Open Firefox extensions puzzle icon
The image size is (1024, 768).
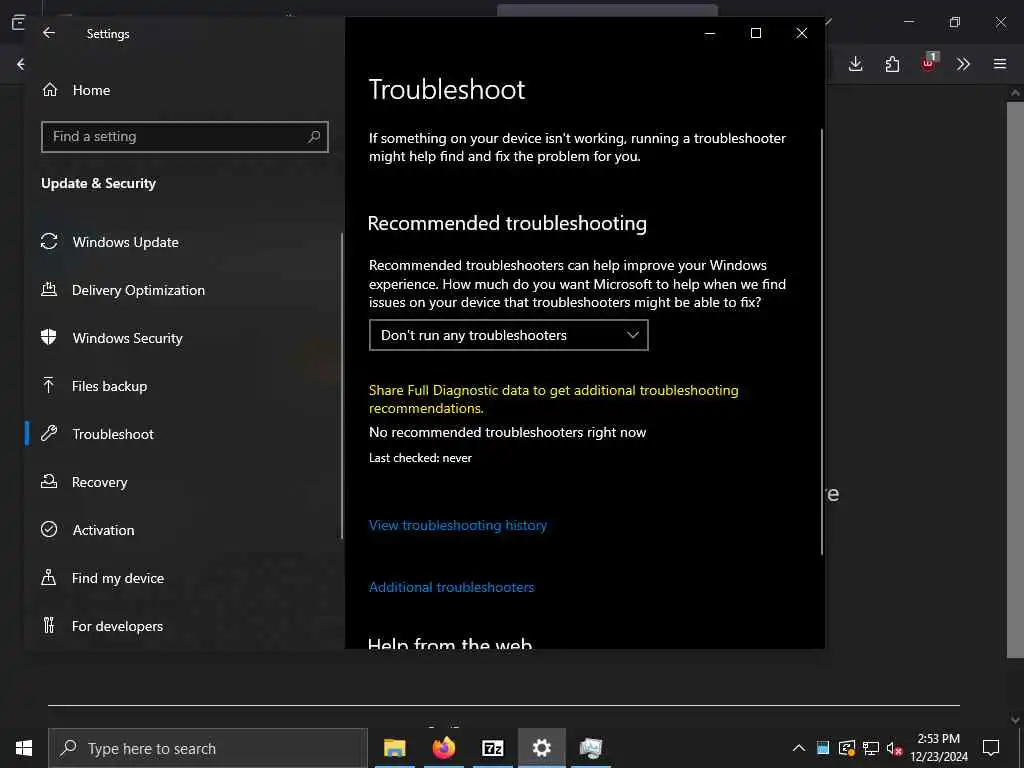click(892, 64)
